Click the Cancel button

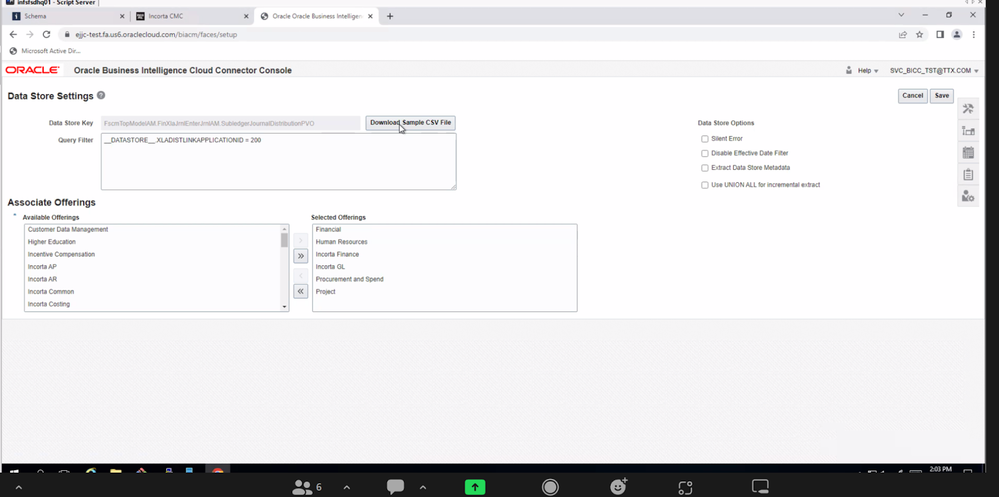[912, 96]
